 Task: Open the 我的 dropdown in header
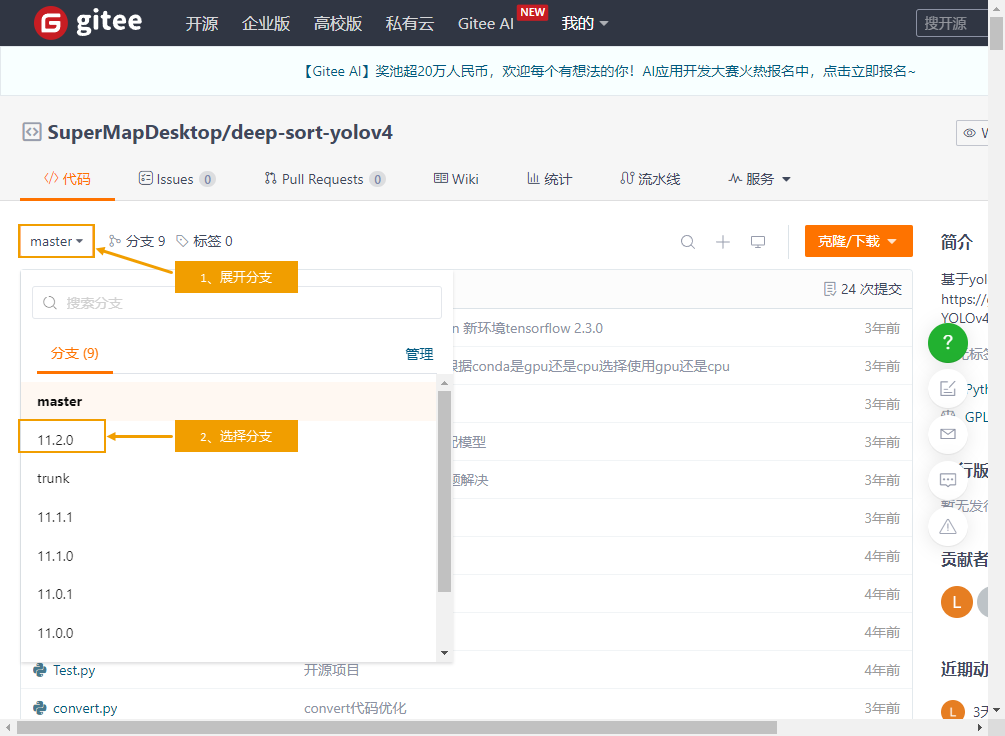(585, 23)
